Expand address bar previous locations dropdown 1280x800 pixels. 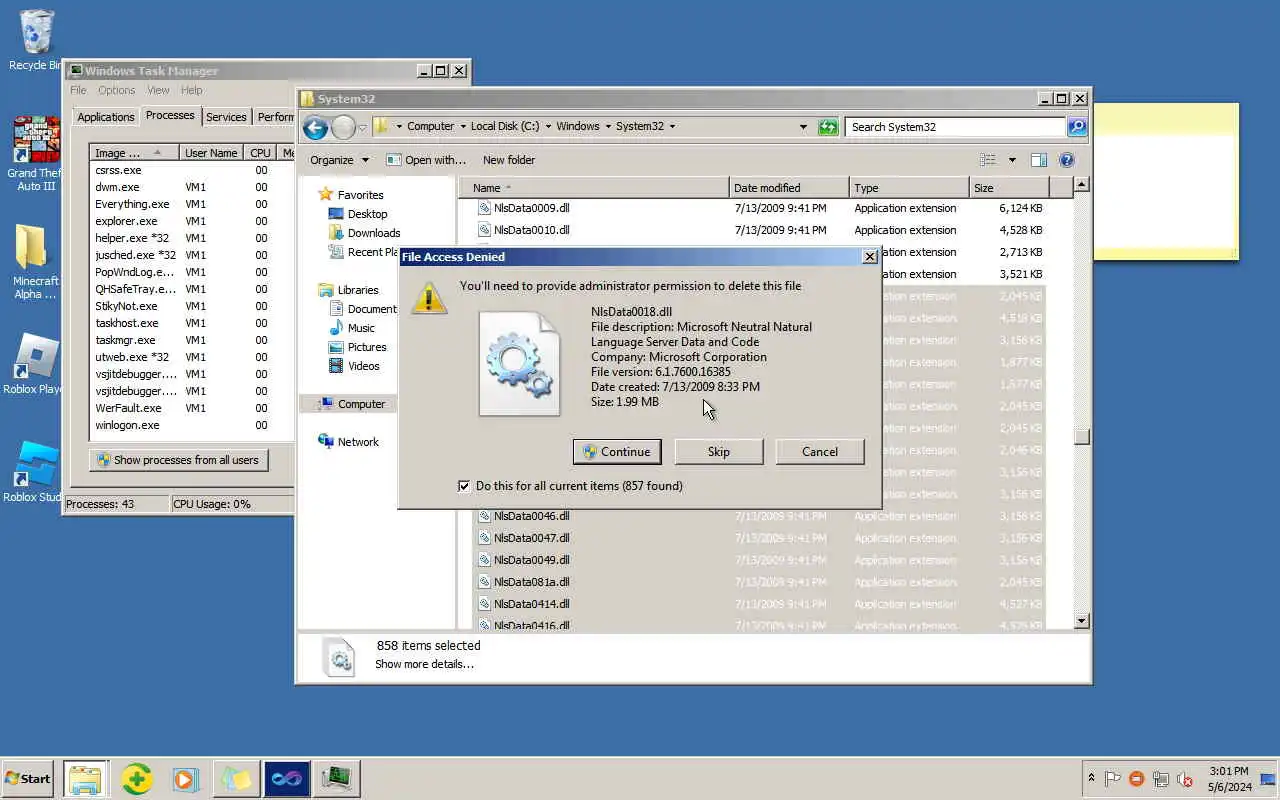click(x=803, y=127)
